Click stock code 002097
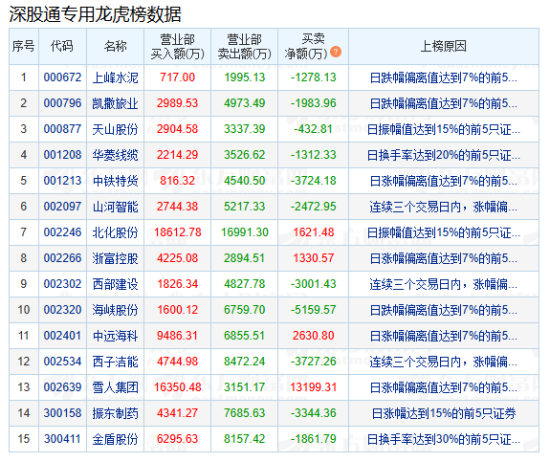Screen dimensions: 550x462 tap(62, 206)
